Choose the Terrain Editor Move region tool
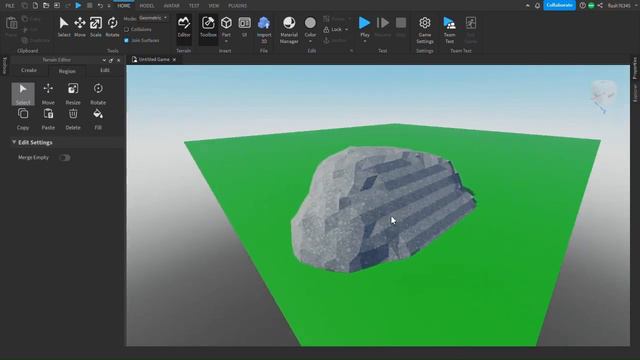The image size is (640, 360). tap(48, 94)
